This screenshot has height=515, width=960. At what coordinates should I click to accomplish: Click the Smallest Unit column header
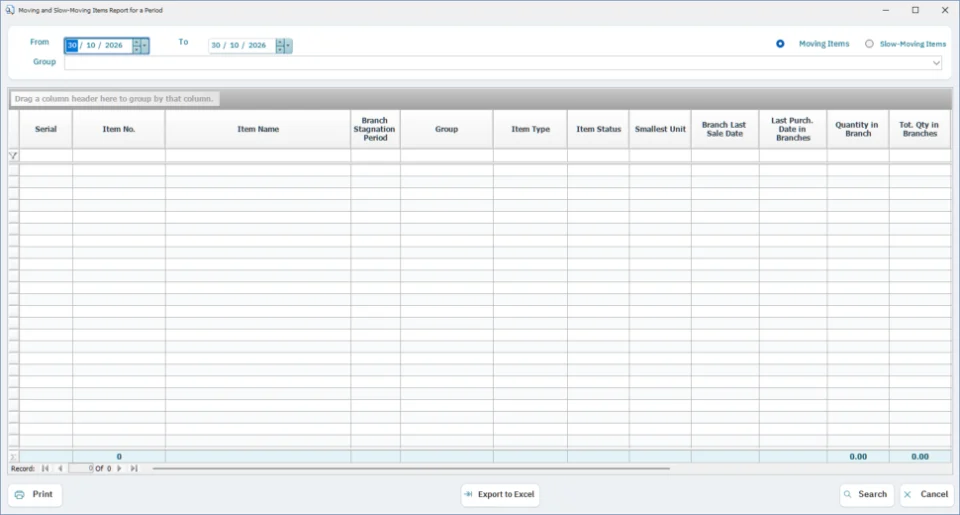(x=660, y=129)
